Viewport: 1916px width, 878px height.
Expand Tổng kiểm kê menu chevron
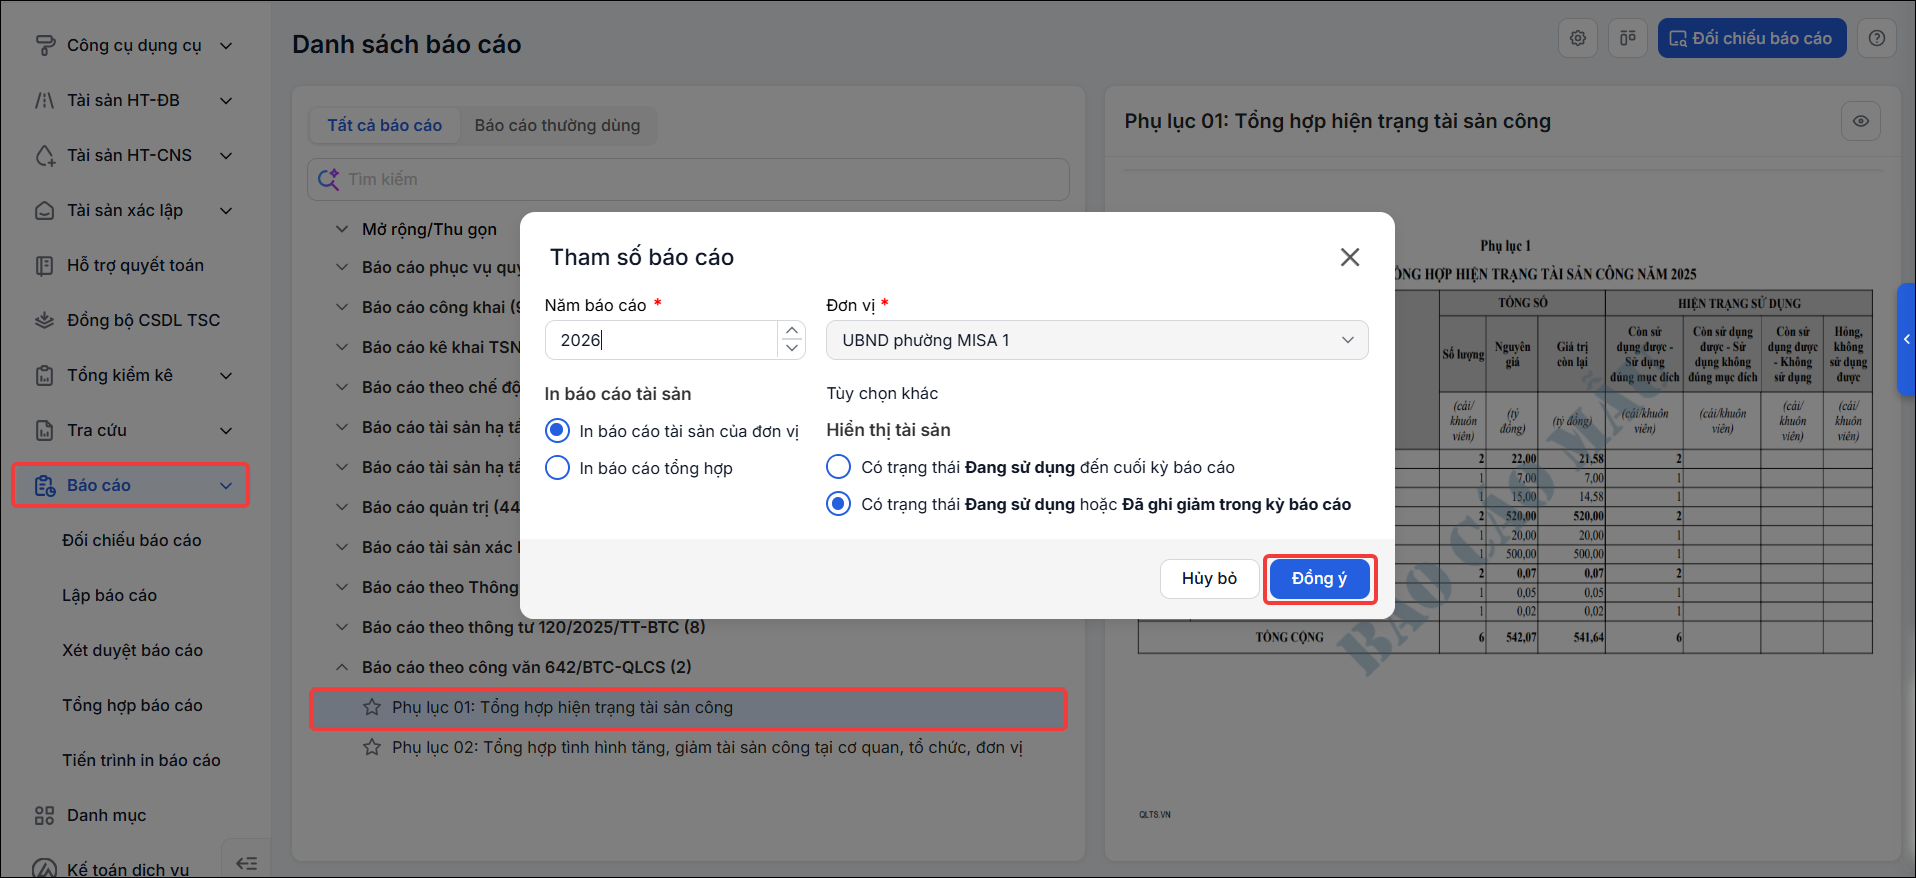[226, 375]
